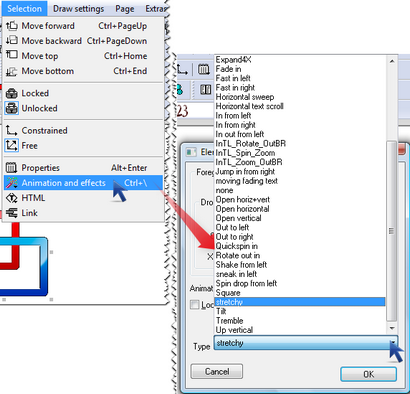Click the Move forward icon
This screenshot has width=410, height=394.
(x=12, y=26)
